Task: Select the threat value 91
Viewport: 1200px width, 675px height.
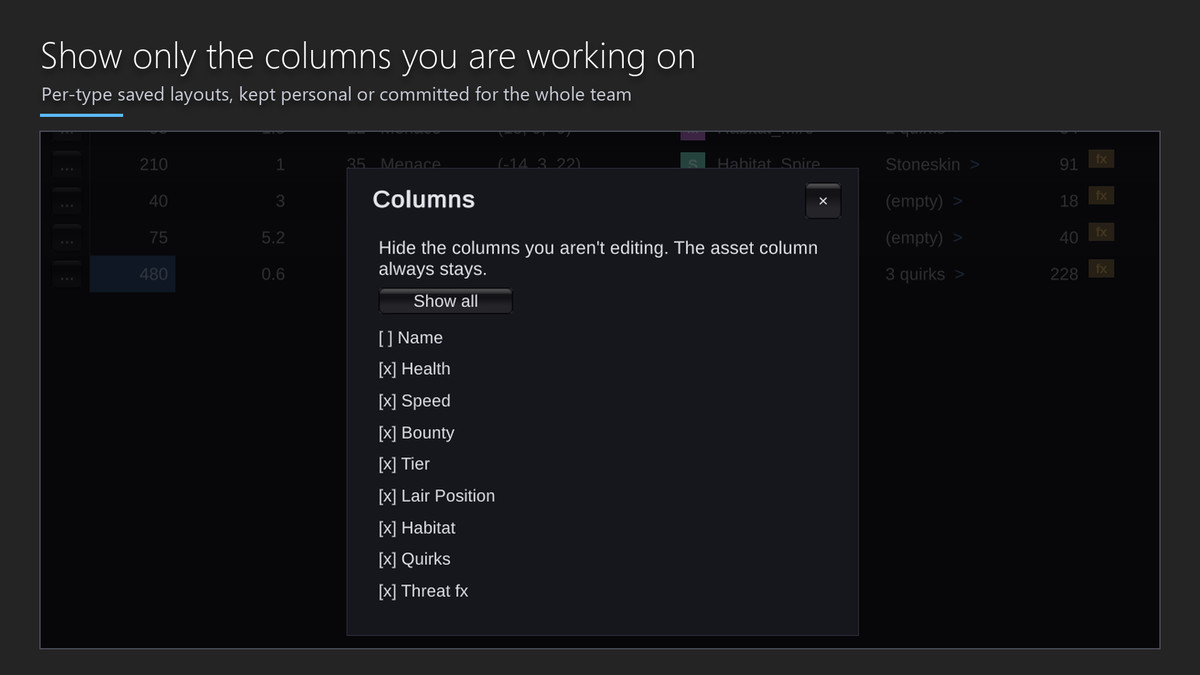Action: coord(1069,165)
